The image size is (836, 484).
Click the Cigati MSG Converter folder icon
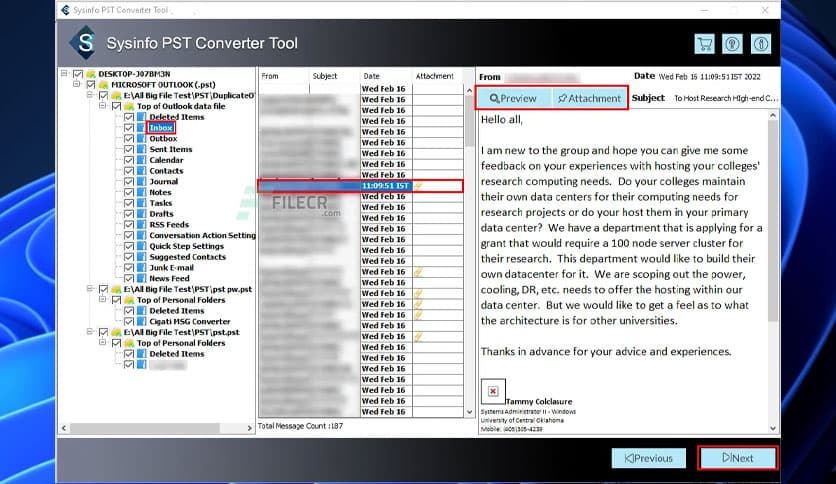[141, 321]
